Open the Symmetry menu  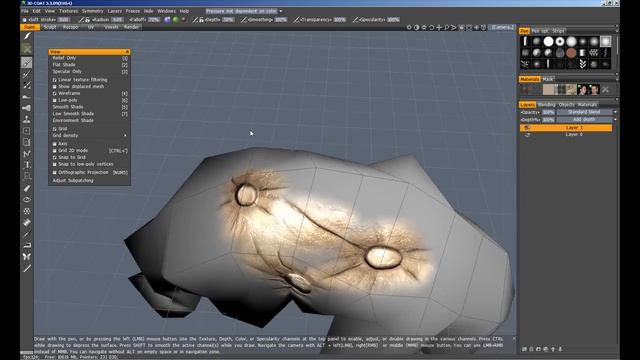(93, 11)
